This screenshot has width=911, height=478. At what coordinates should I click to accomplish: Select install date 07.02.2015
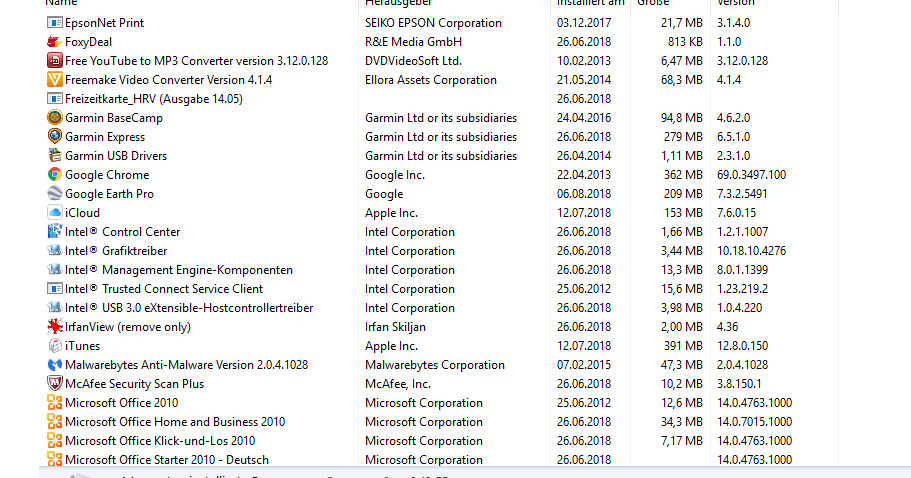point(584,365)
